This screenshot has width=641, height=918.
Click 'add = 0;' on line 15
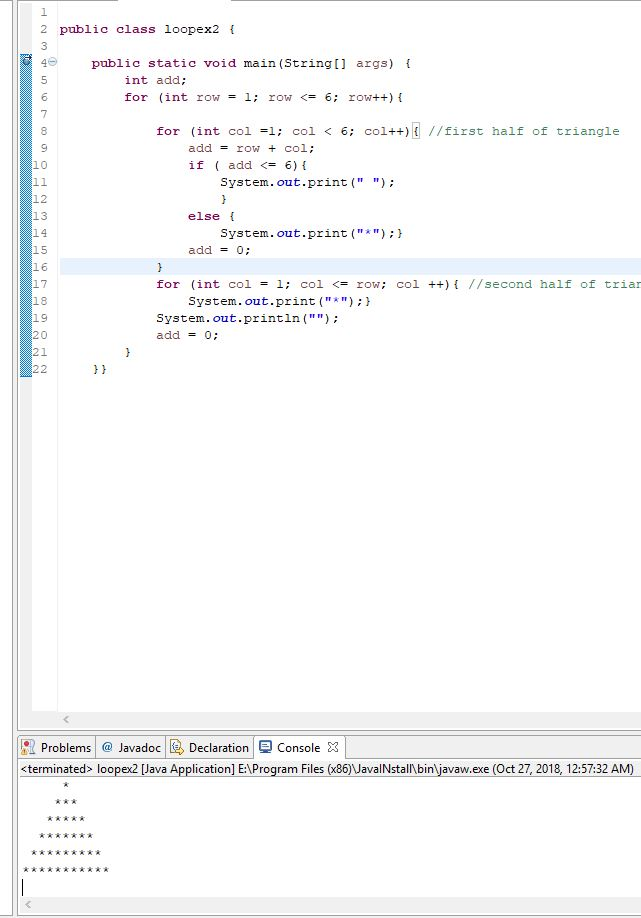point(220,250)
